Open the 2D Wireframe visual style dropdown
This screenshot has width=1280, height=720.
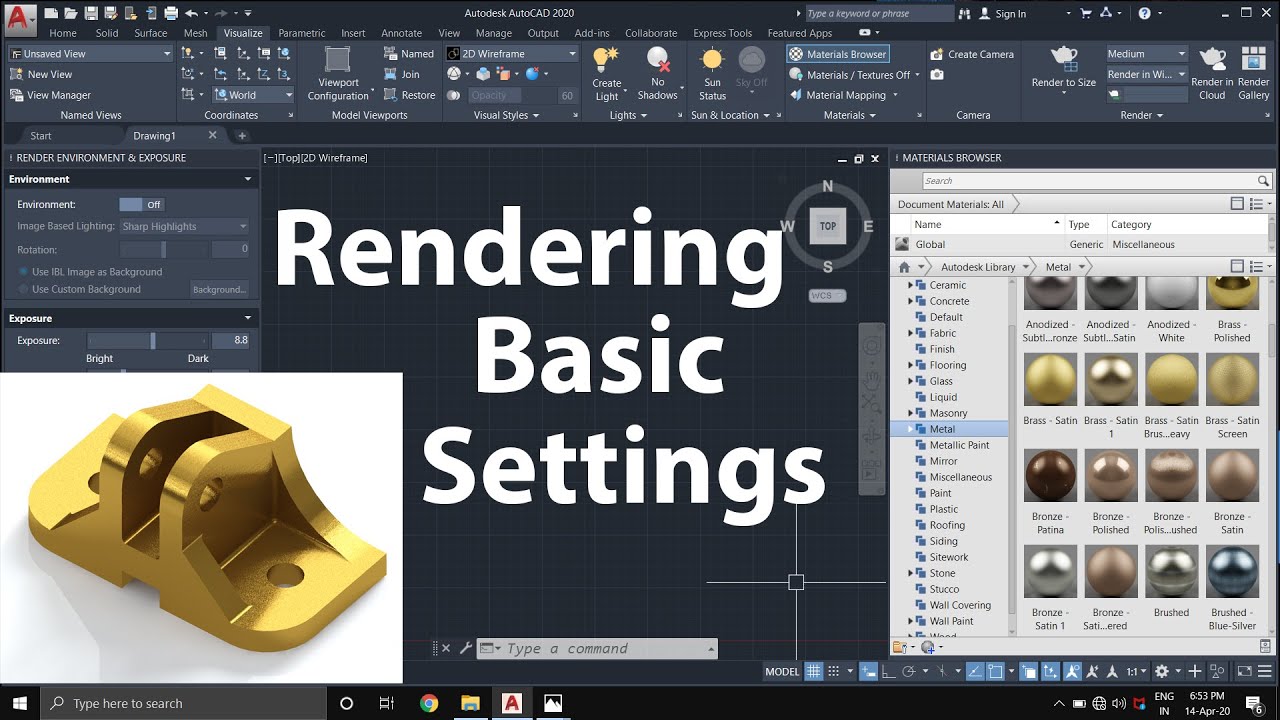[x=512, y=54]
